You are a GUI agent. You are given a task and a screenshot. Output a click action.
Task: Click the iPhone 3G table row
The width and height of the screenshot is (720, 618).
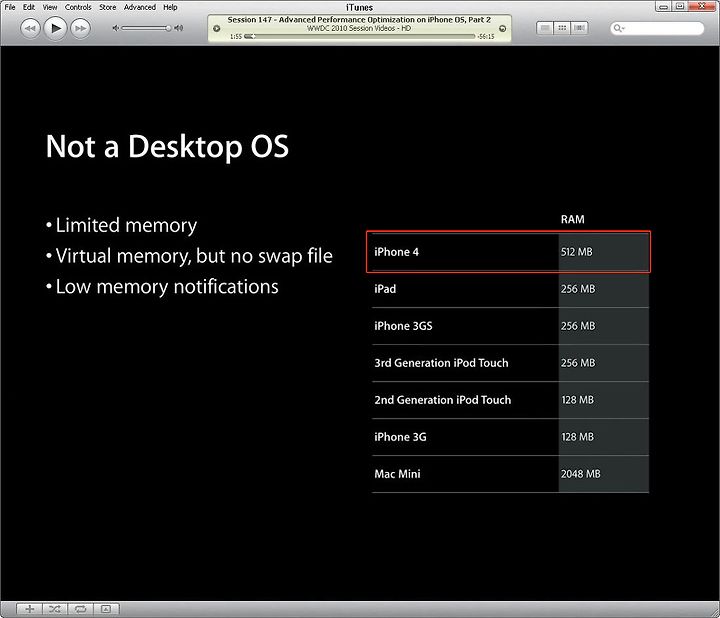pos(510,437)
